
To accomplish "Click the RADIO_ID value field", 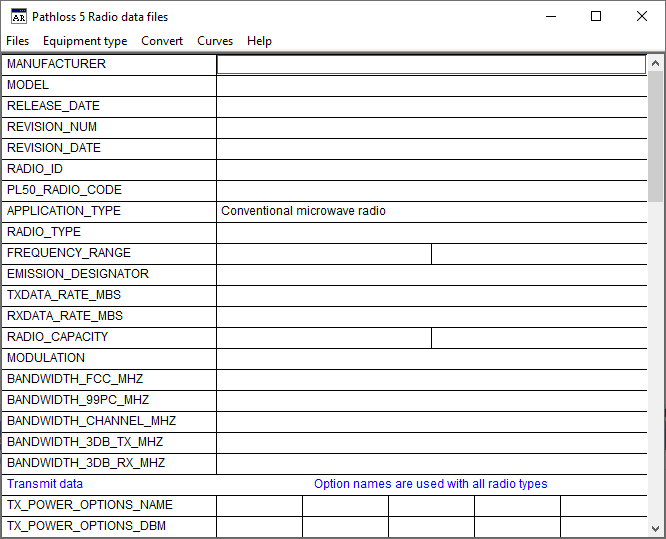I will tap(431, 169).
